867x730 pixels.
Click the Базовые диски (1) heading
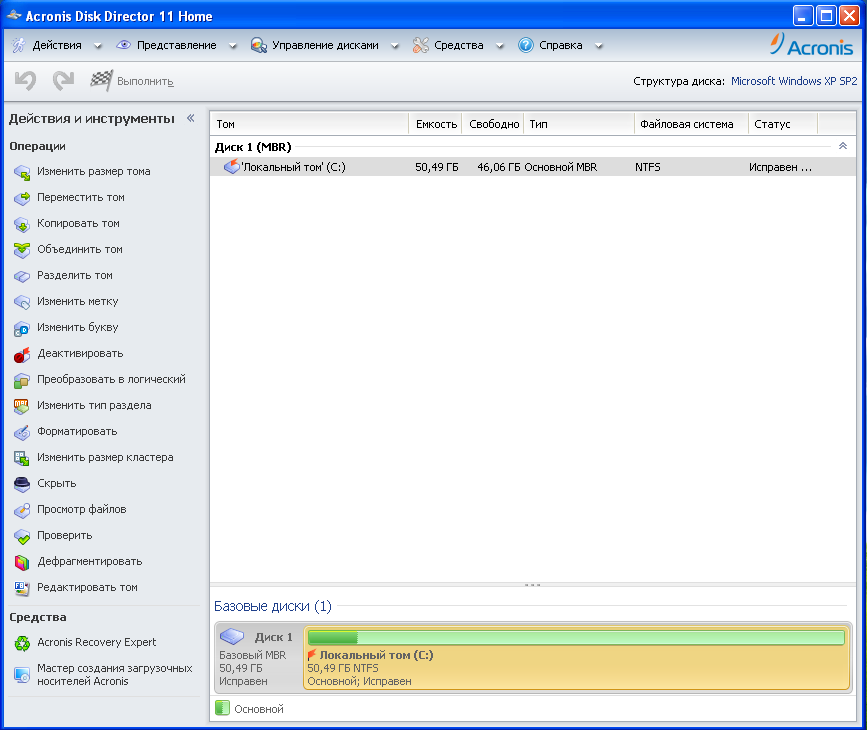273,606
